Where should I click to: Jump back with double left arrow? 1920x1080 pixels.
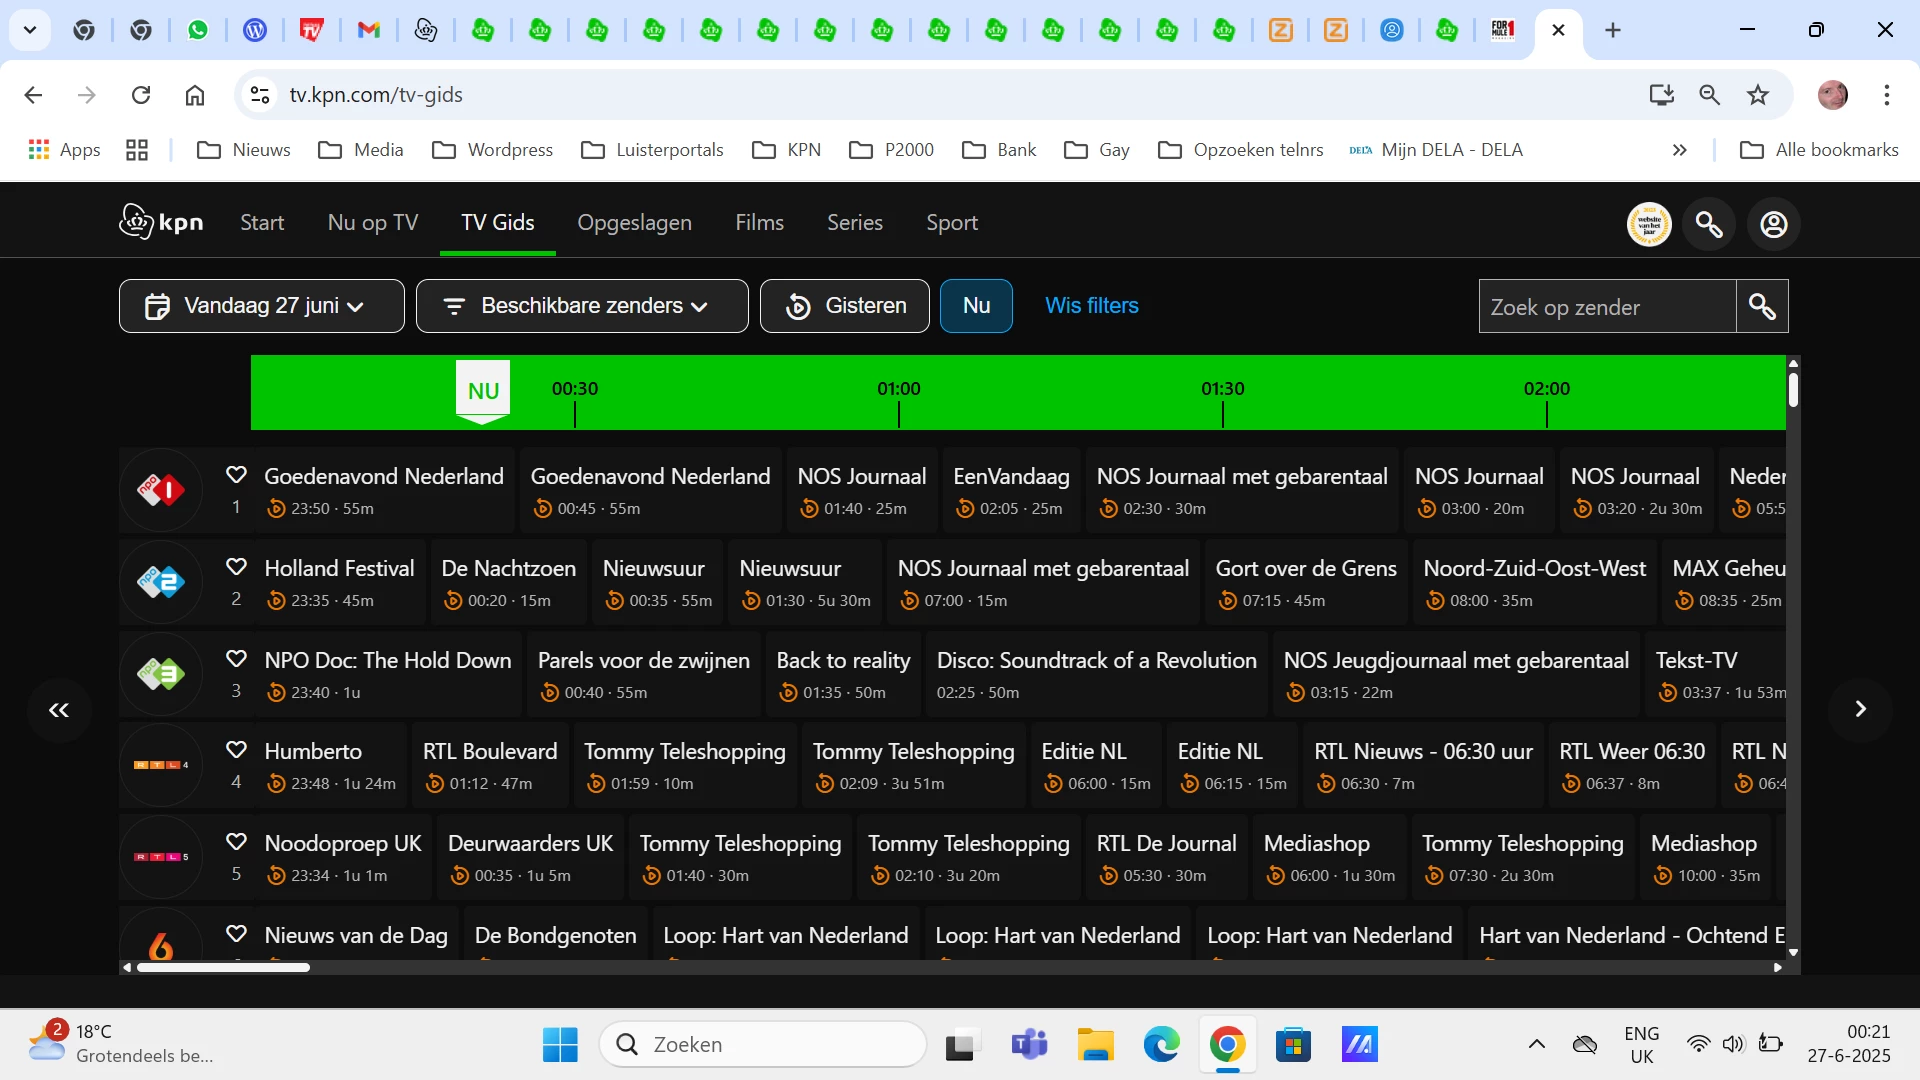click(x=59, y=710)
